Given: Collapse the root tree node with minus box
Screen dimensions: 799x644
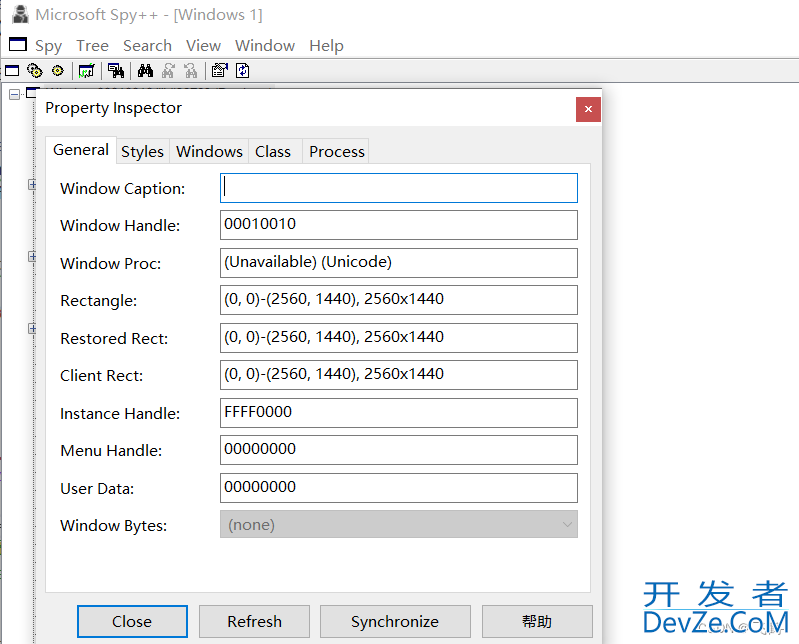Looking at the screenshot, I should (15, 94).
